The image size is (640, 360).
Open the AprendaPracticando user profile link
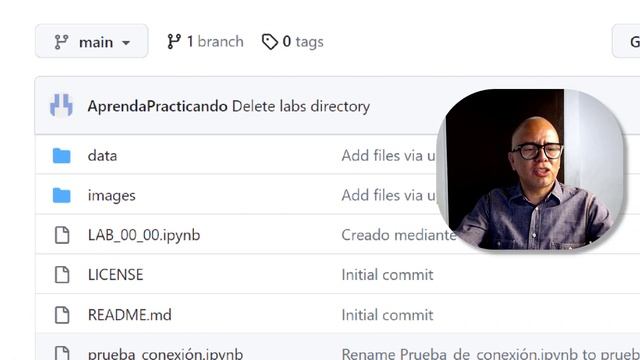(x=157, y=106)
